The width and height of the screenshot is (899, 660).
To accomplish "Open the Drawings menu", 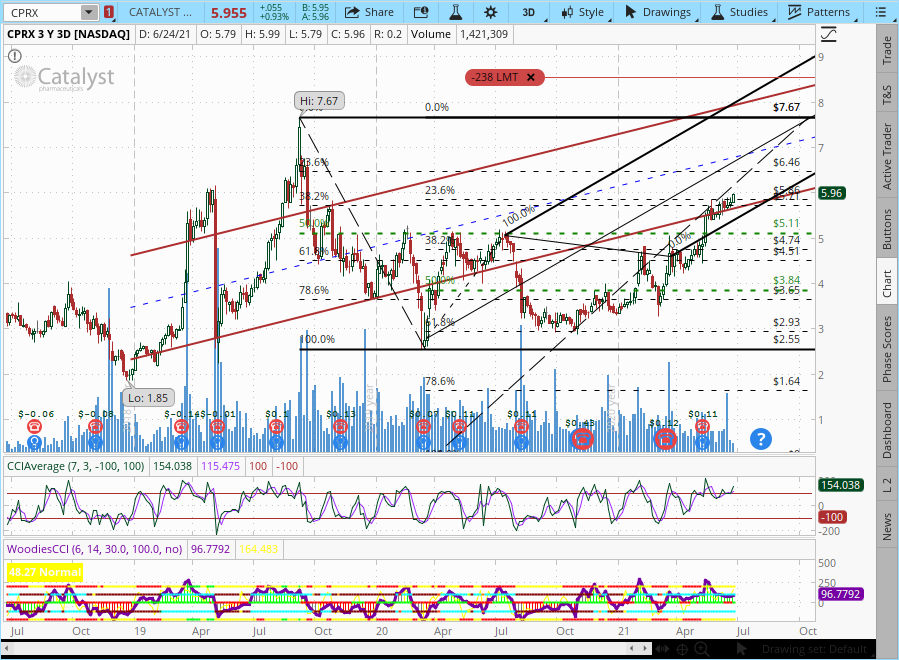I will click(657, 12).
